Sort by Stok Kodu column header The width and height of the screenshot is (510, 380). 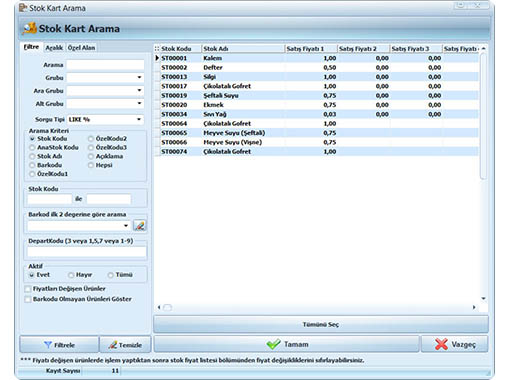point(180,49)
